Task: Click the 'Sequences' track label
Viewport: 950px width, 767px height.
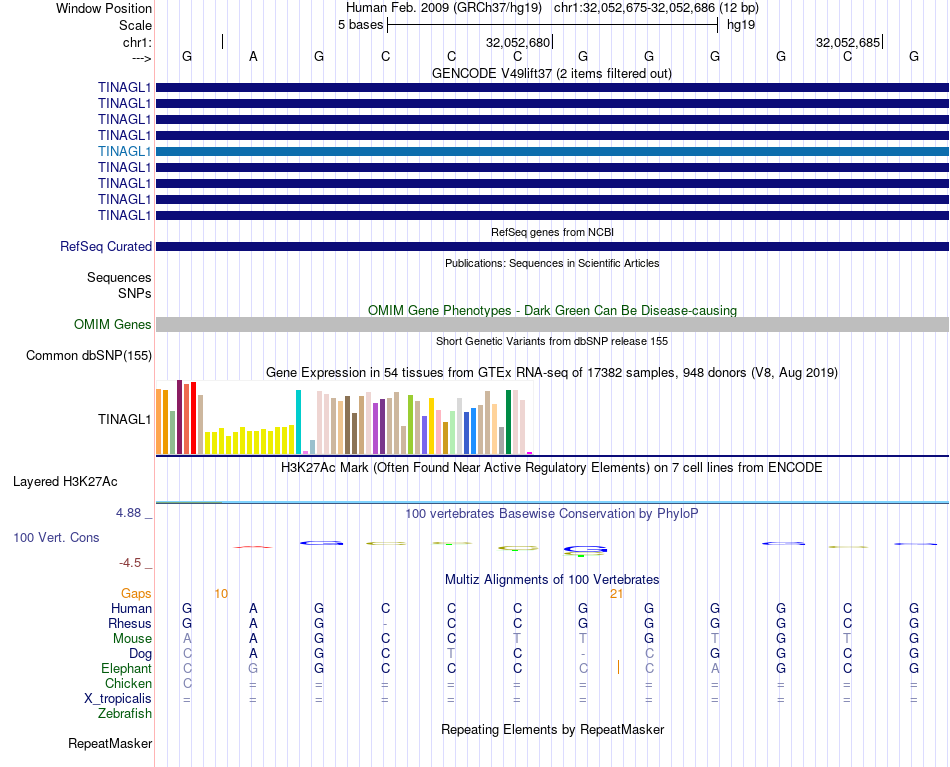Action: tap(119, 277)
